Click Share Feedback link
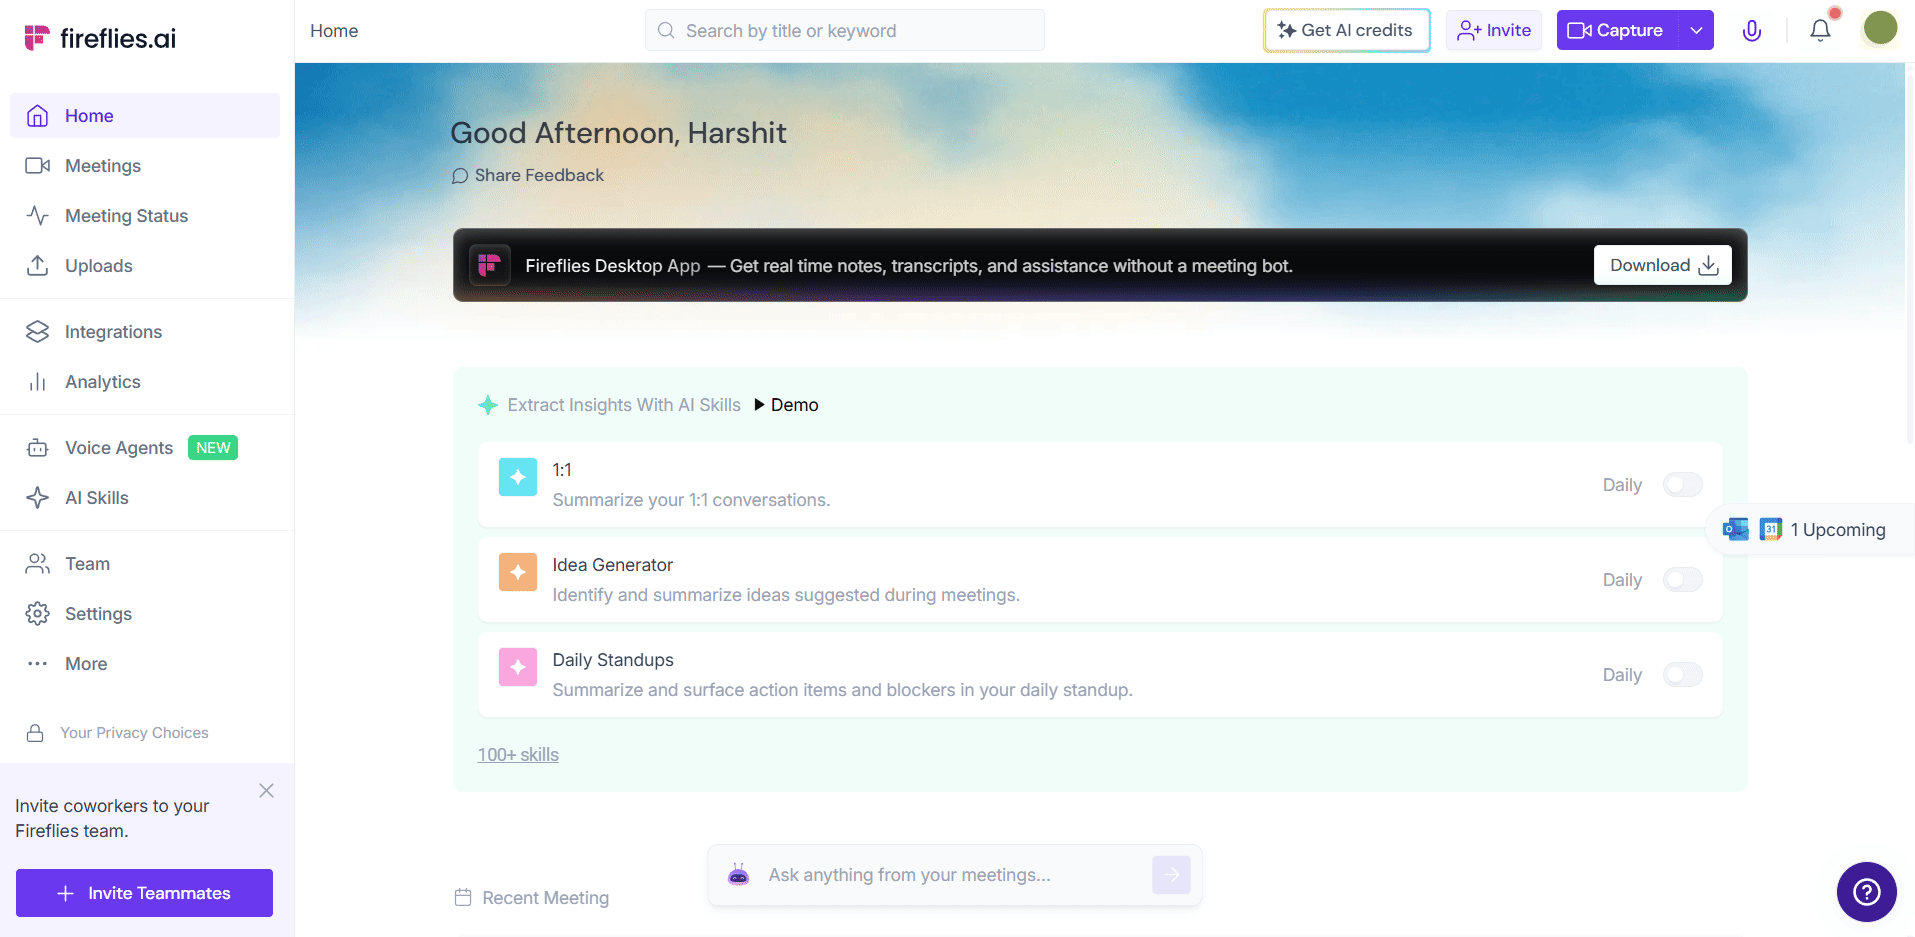This screenshot has width=1915, height=937. pos(528,176)
